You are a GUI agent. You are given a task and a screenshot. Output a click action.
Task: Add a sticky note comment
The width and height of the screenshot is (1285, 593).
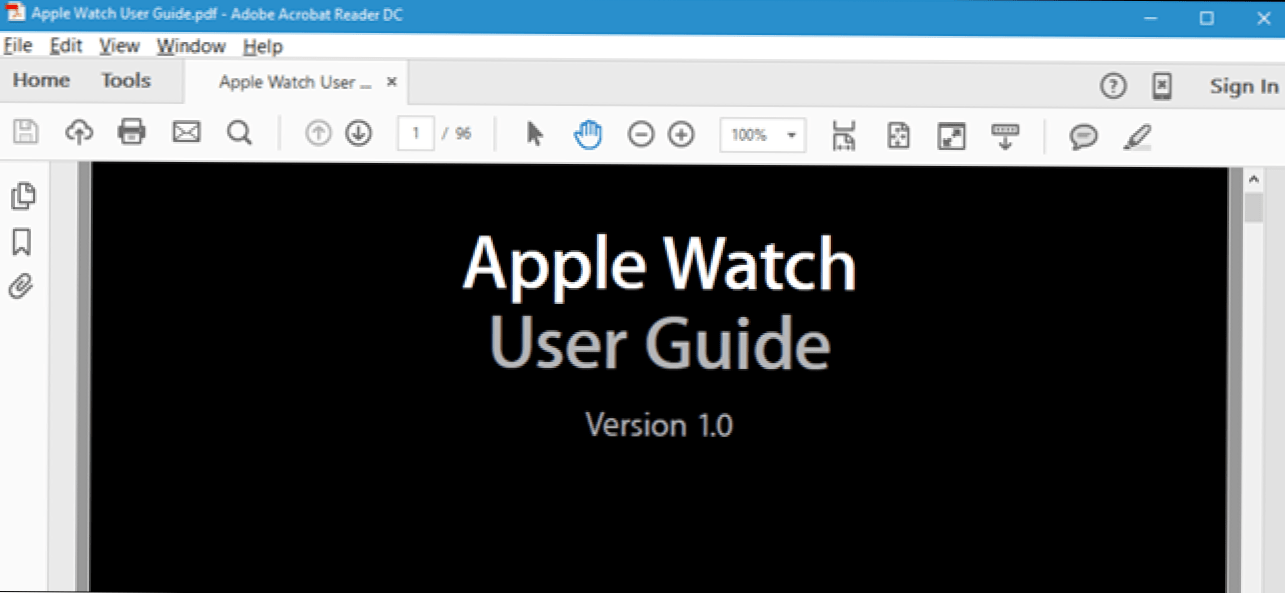1083,136
